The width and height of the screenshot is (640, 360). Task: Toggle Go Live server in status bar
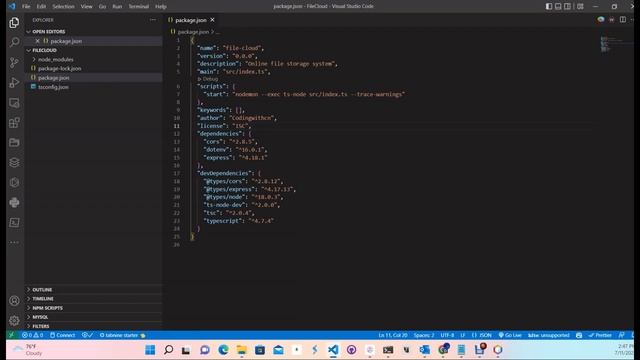(x=510, y=335)
